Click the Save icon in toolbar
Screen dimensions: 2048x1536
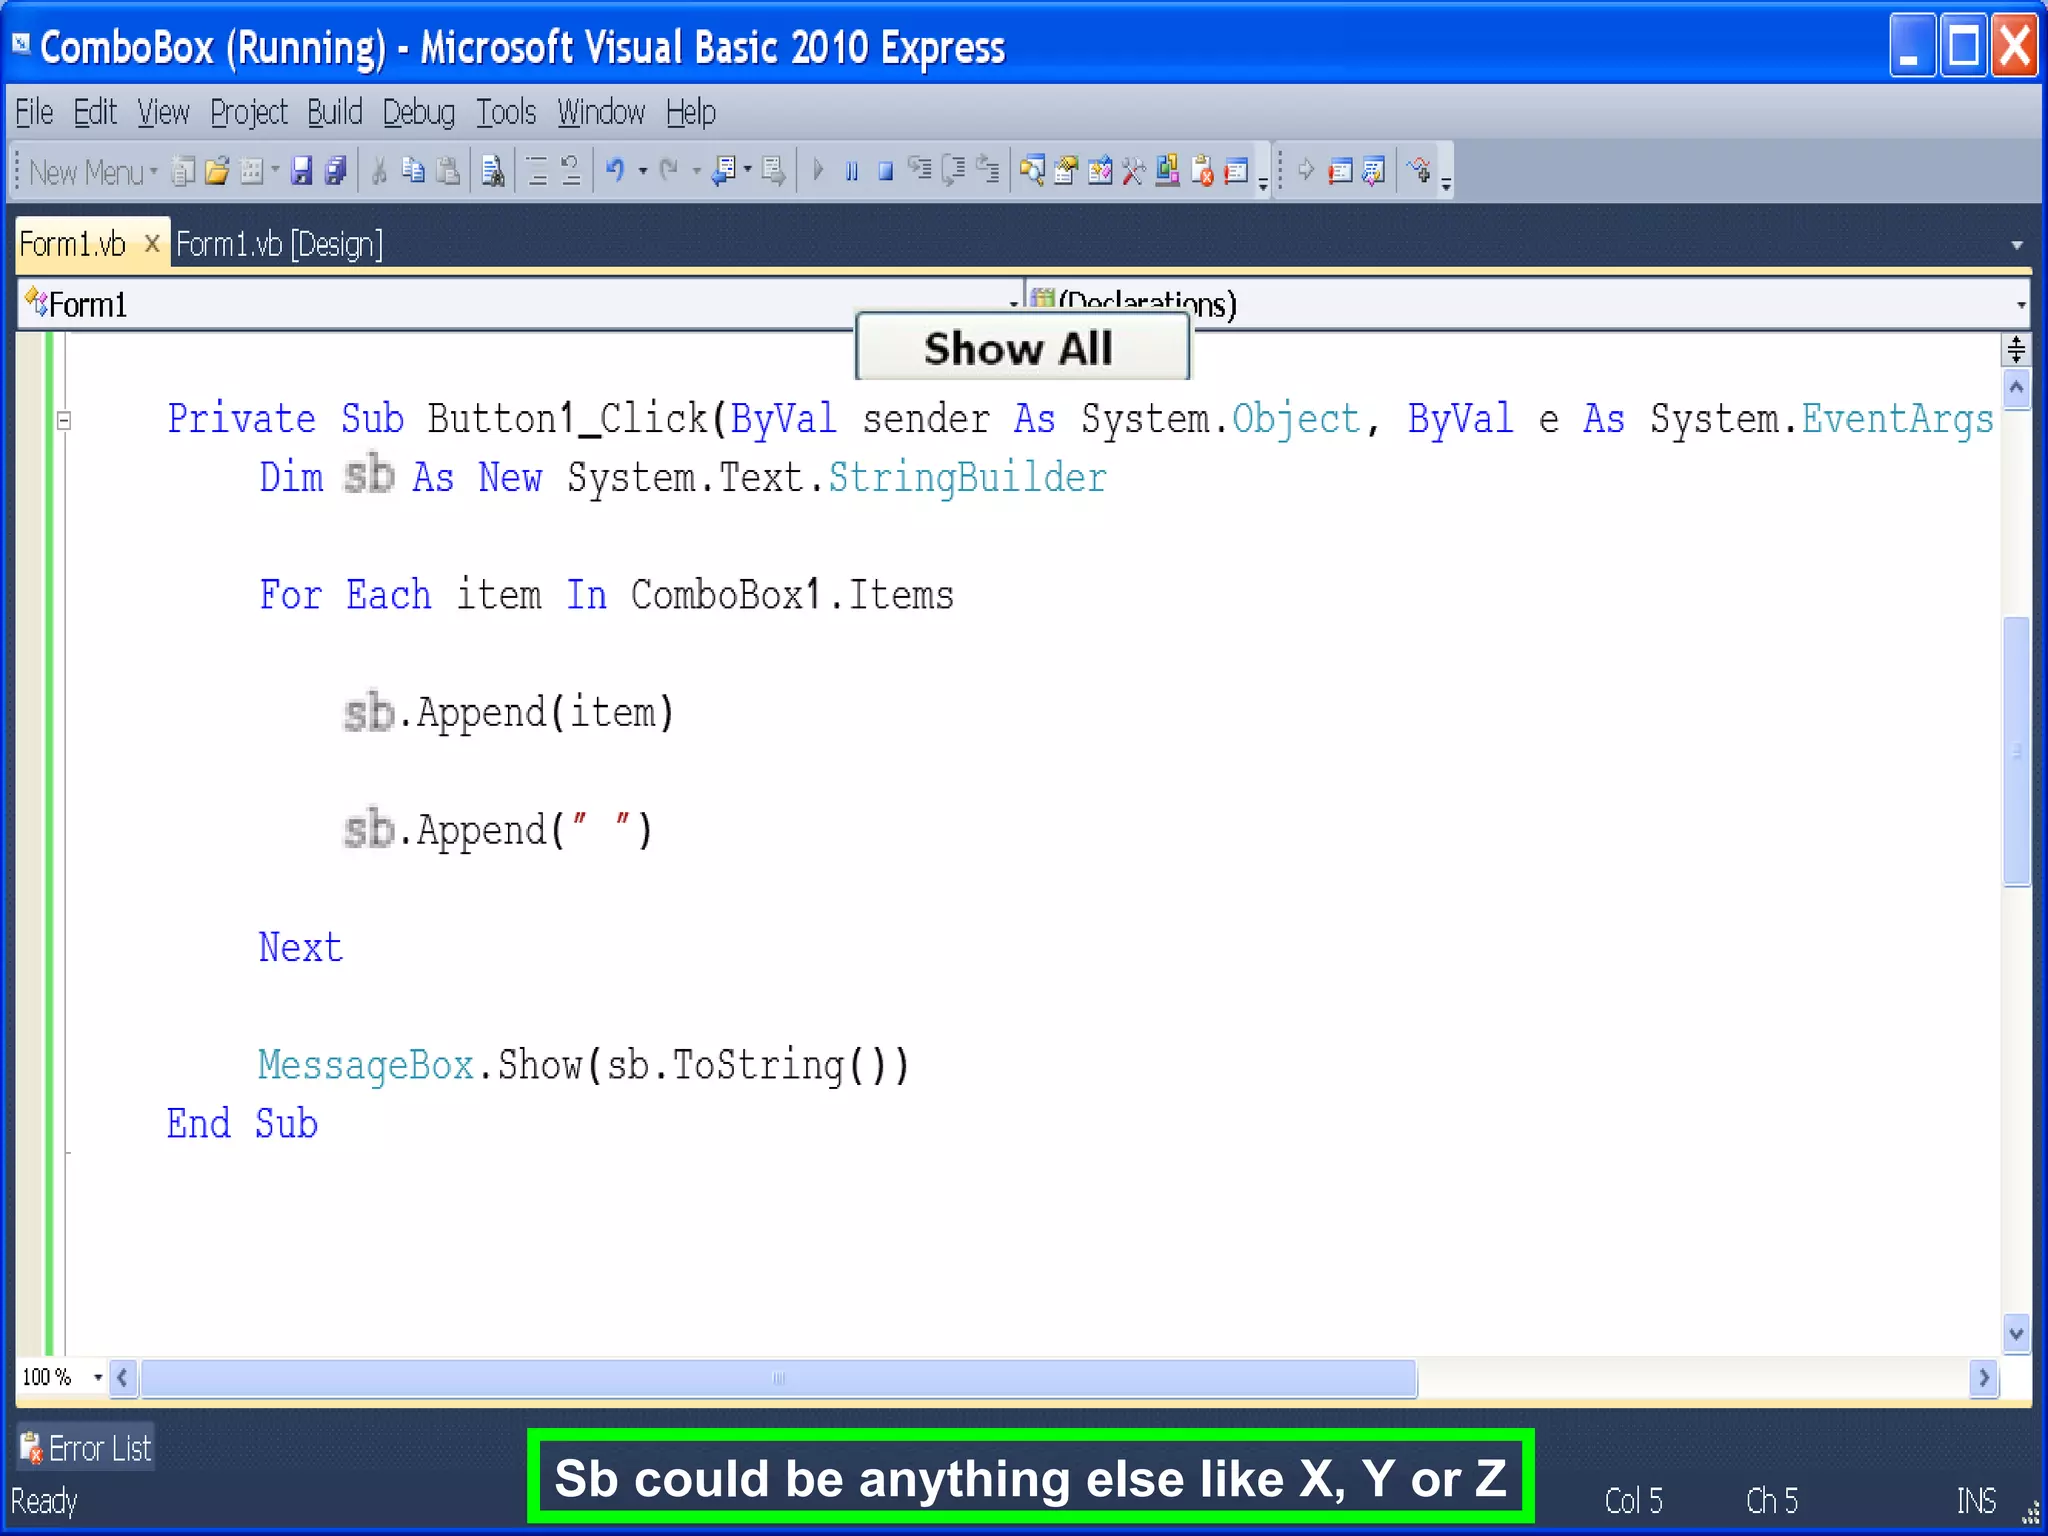point(301,171)
